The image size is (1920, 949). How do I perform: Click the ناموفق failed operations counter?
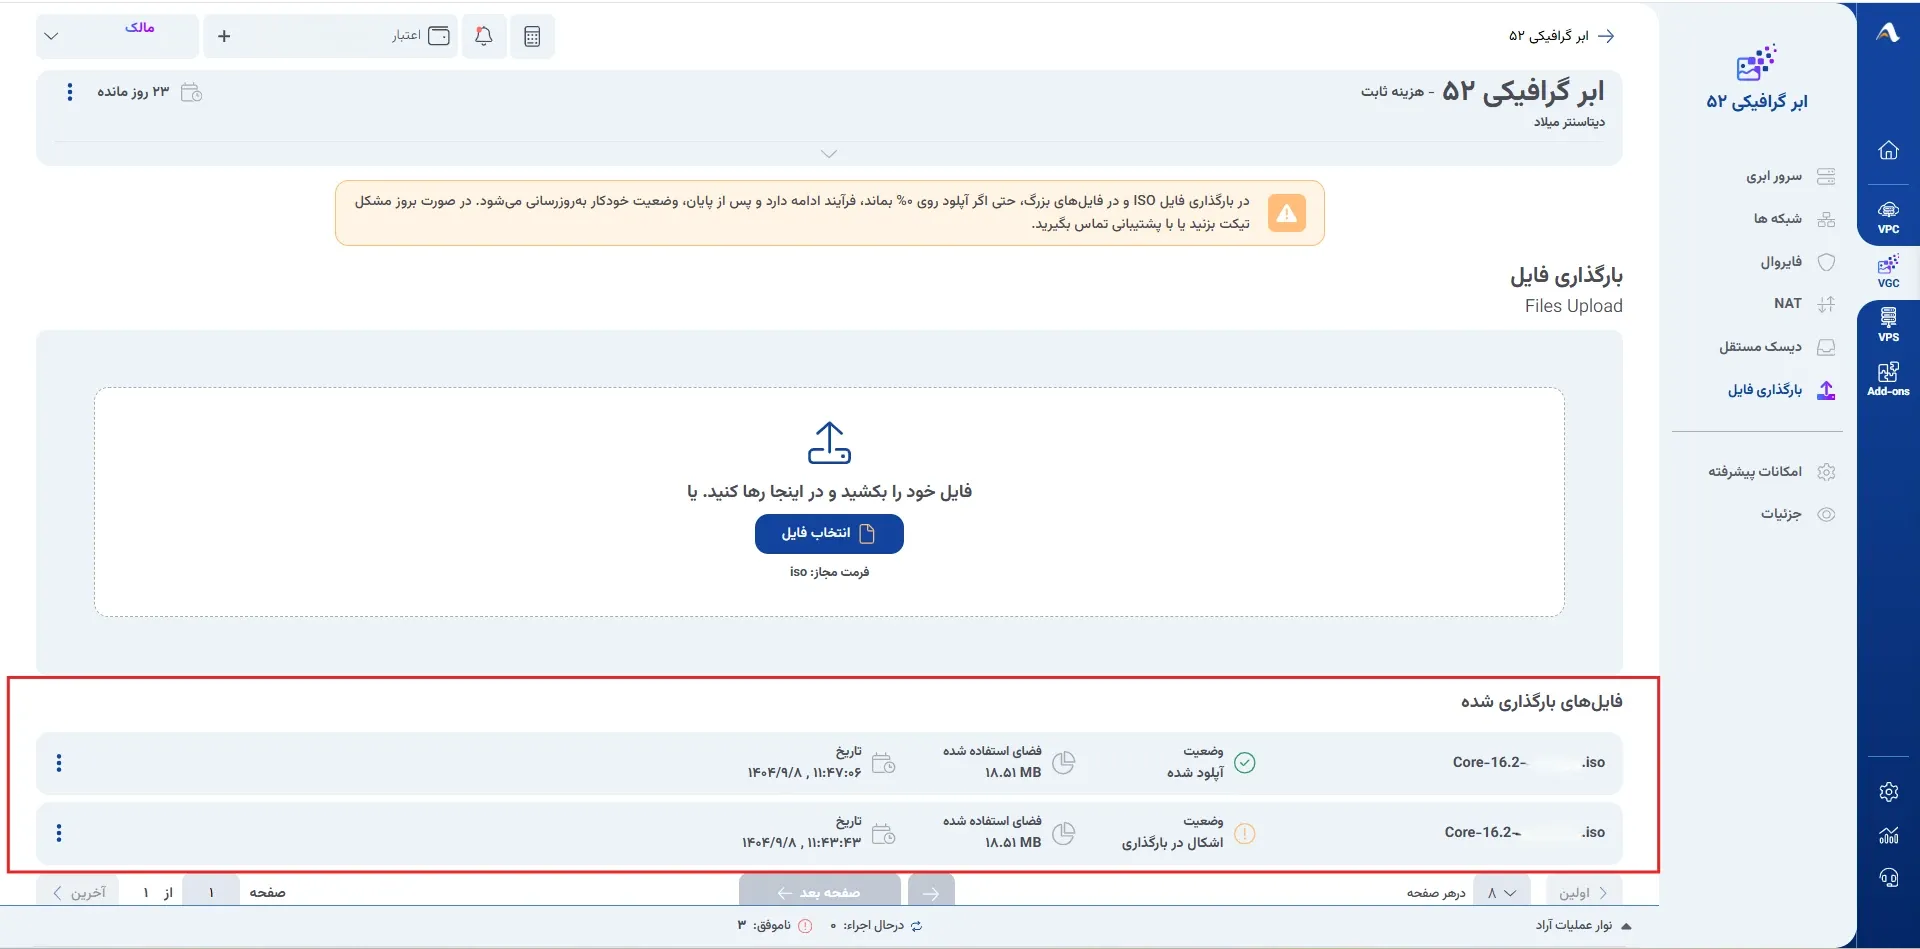[775, 926]
